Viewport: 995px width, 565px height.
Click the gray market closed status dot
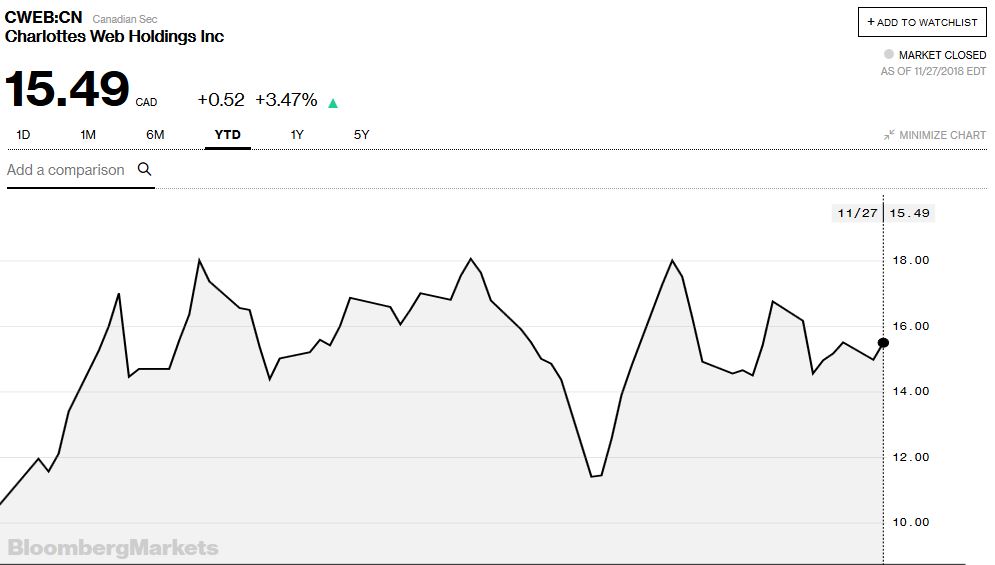click(888, 55)
